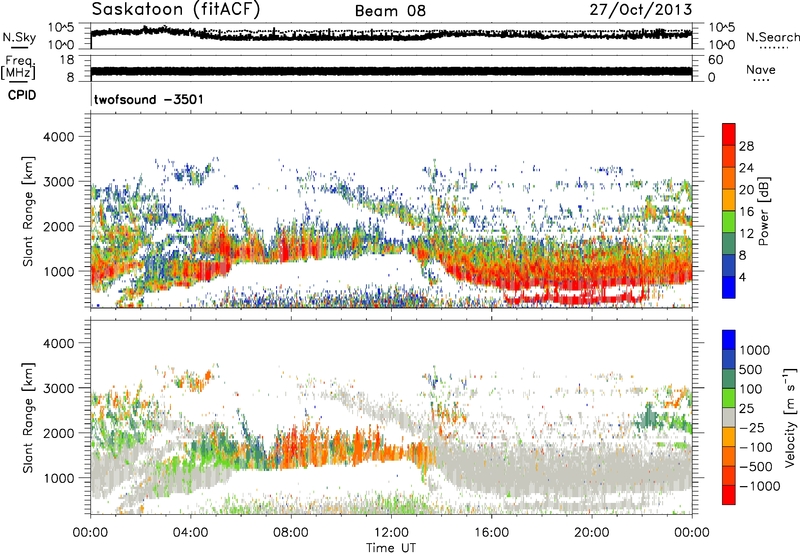Click the '4000' label on the power panel axis
800x554 pixels.
point(58,137)
